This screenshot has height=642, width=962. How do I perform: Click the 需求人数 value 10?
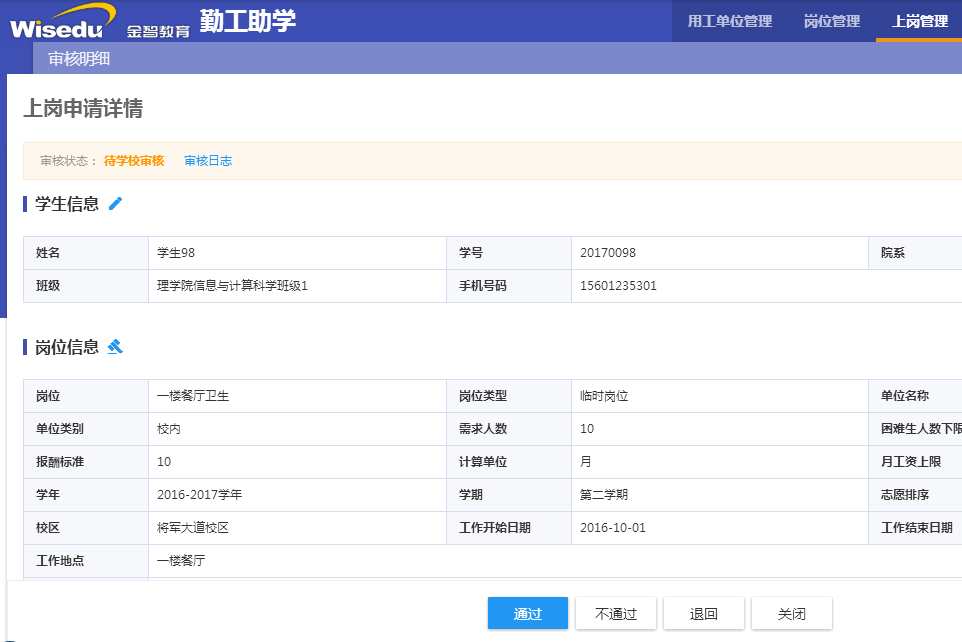pos(587,429)
